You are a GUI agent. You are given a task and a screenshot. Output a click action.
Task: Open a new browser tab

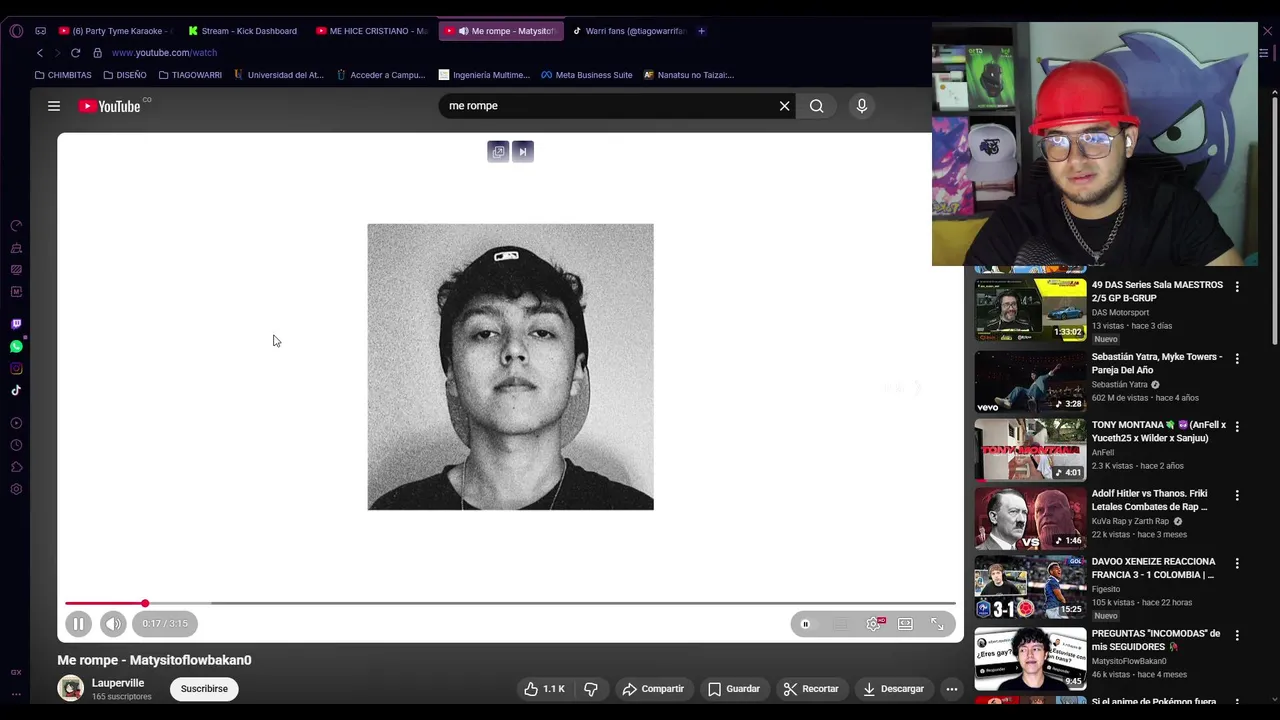(701, 31)
